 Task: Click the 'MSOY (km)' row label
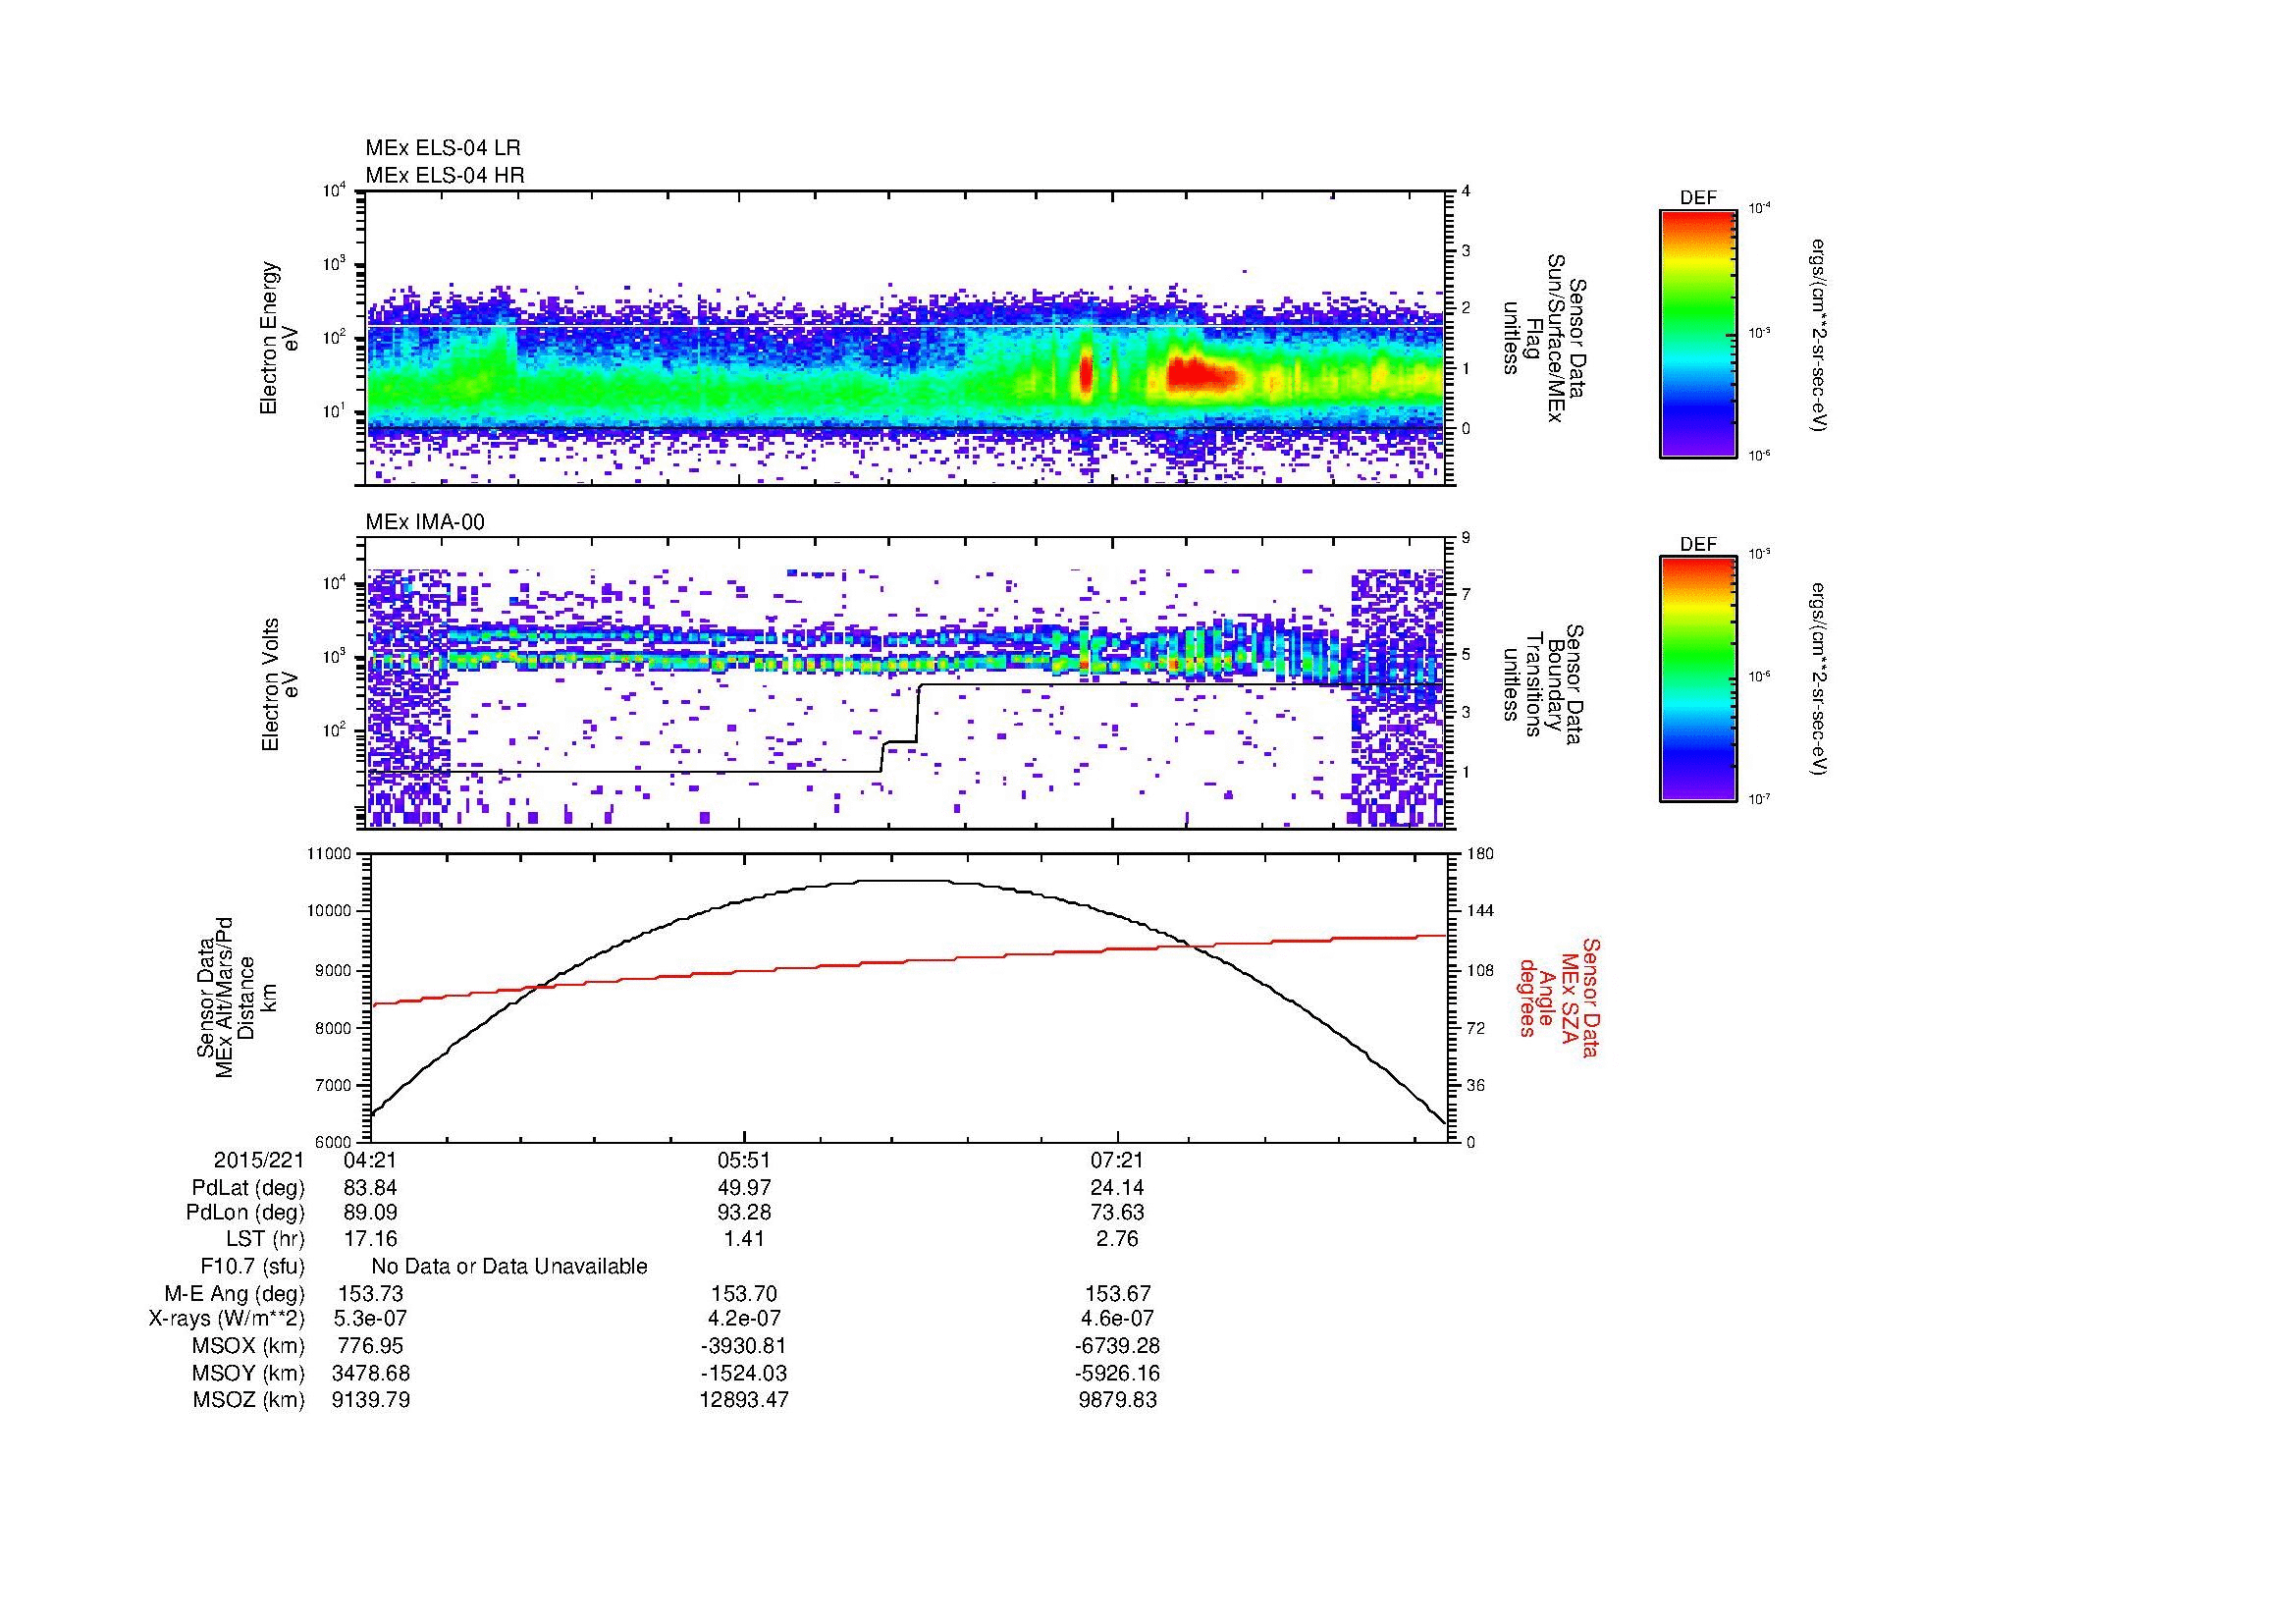tap(248, 1373)
